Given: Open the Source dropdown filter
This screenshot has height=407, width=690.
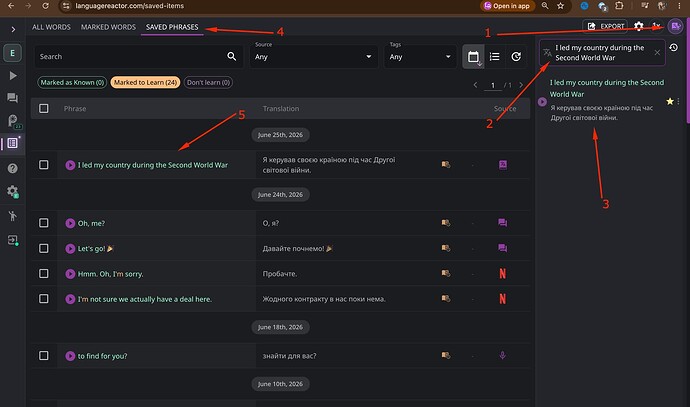Looking at the screenshot, I should 314,56.
